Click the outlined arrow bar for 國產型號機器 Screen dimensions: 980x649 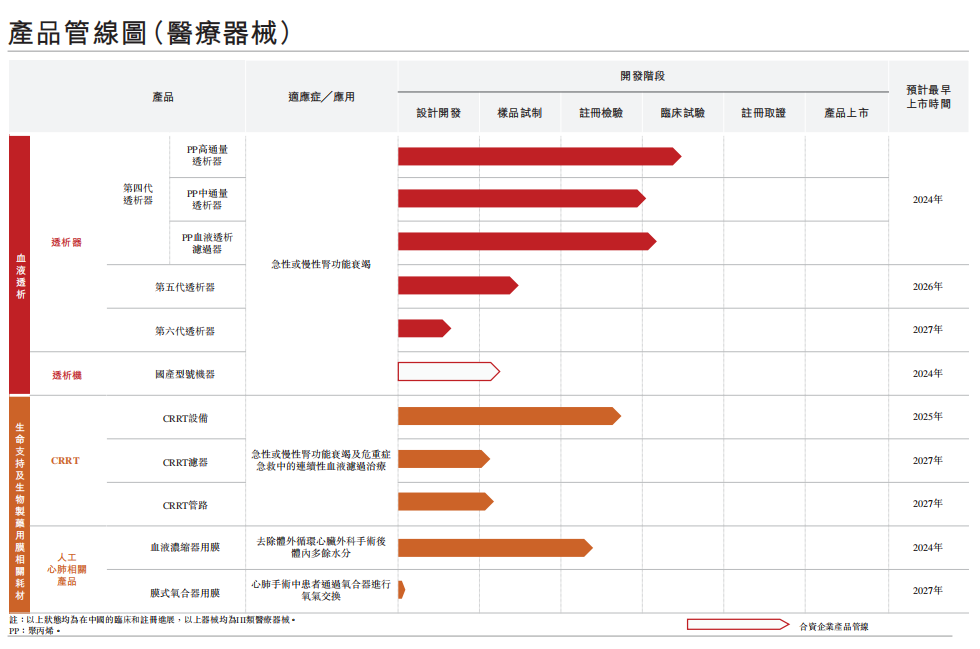[x=449, y=371]
